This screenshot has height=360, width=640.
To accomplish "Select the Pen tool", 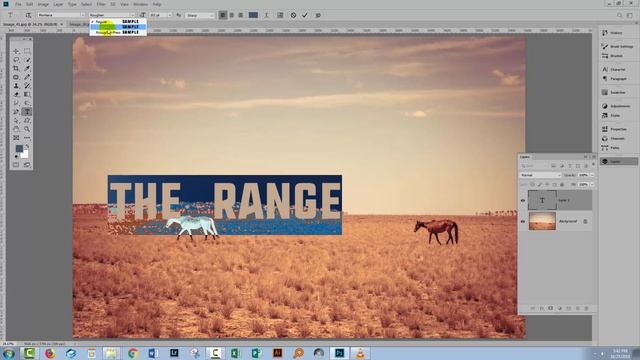I will pos(16,111).
